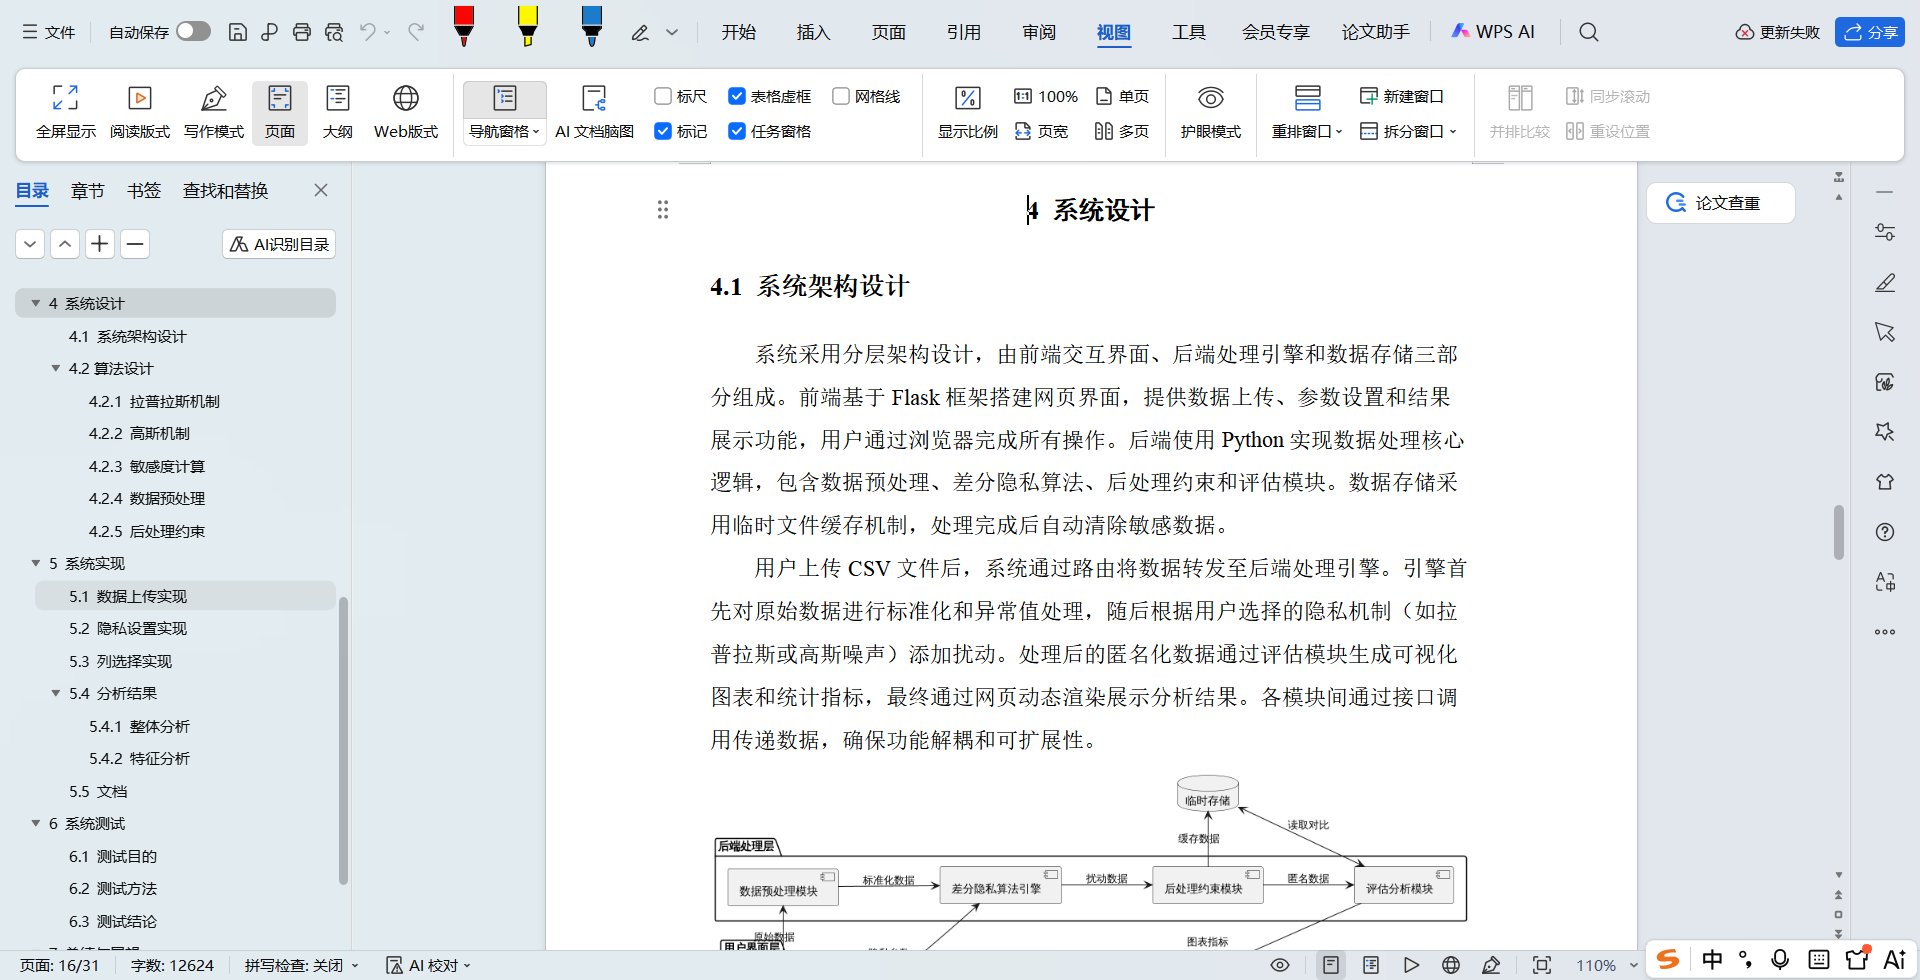Collapse the 5.4 分析结果 tree node
Screen dimensions: 1920x980
pos(56,693)
